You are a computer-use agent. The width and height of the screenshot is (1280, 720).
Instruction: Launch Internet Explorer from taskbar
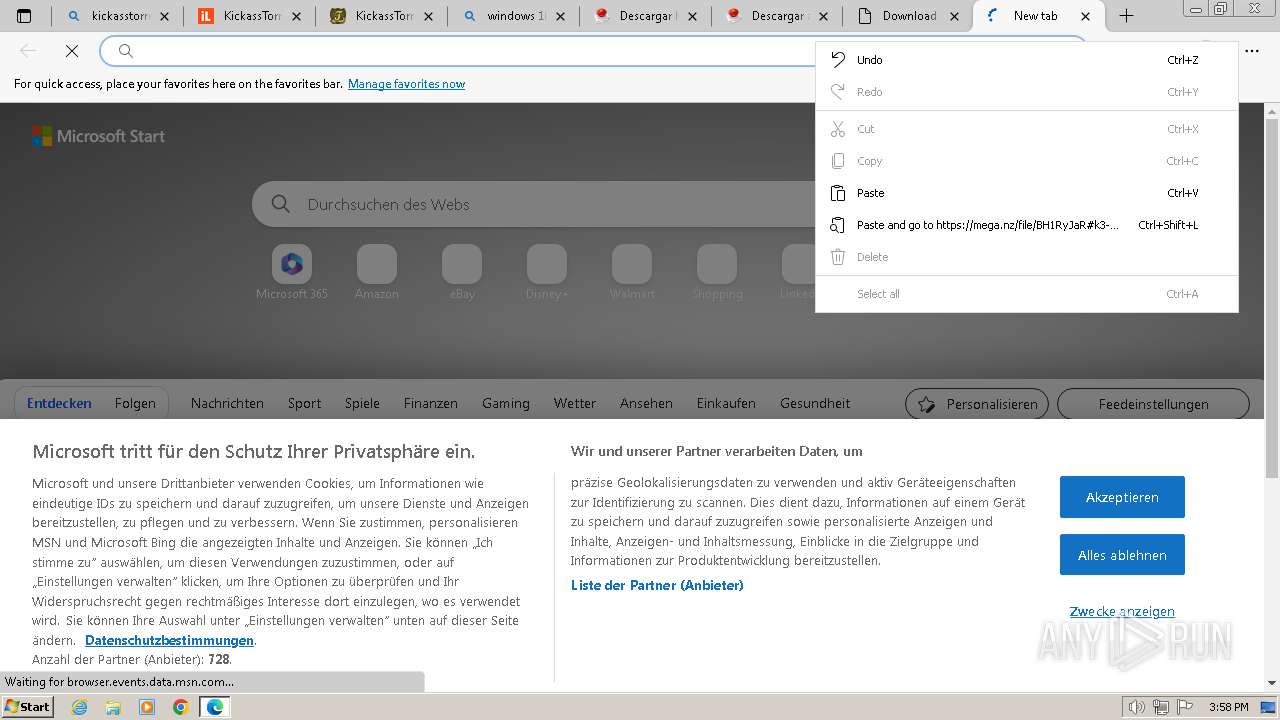80,707
